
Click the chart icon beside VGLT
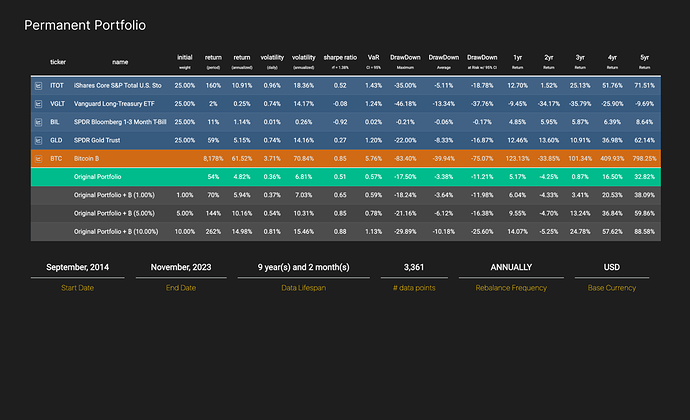(37, 104)
